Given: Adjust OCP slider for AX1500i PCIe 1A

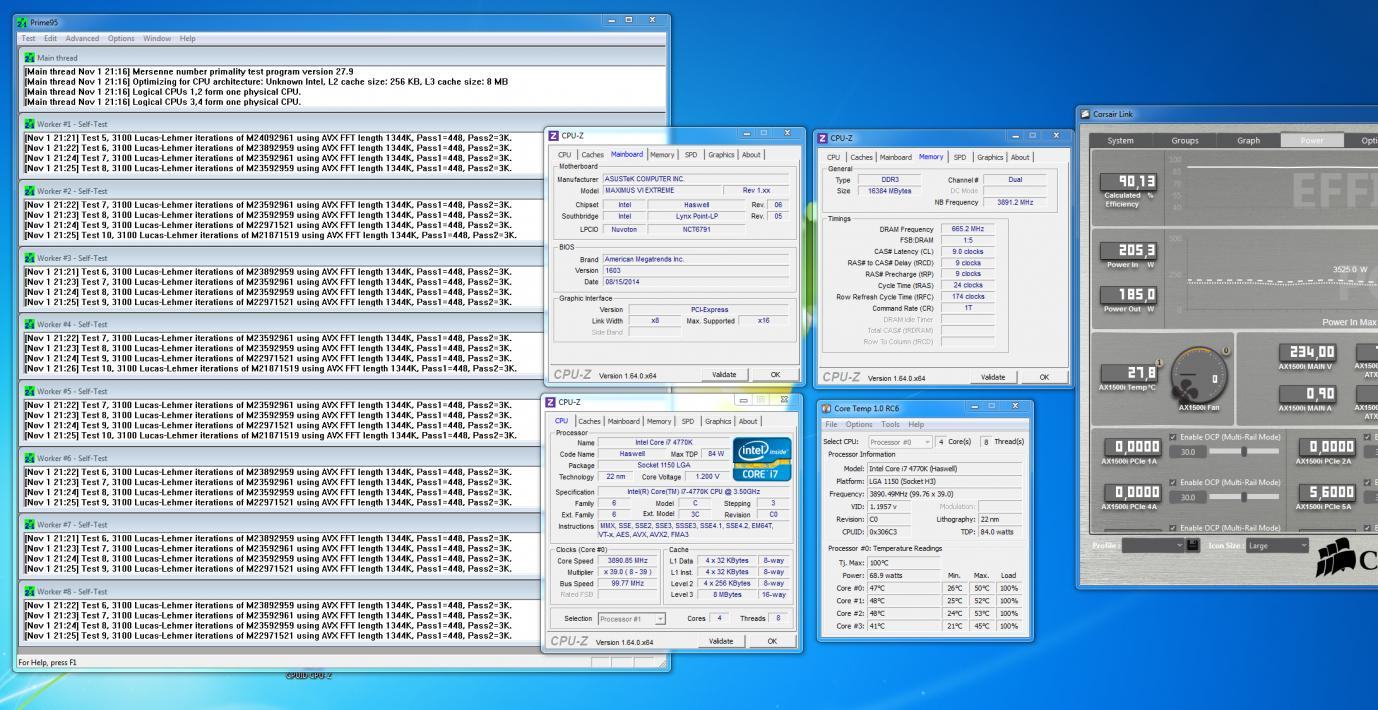Looking at the screenshot, I should [x=1243, y=451].
